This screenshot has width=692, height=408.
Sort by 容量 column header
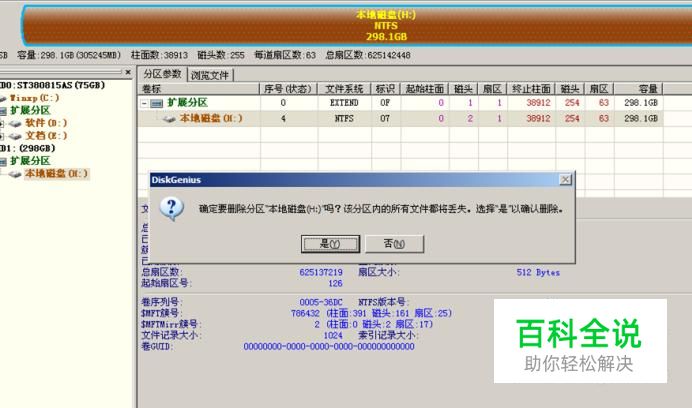point(638,89)
